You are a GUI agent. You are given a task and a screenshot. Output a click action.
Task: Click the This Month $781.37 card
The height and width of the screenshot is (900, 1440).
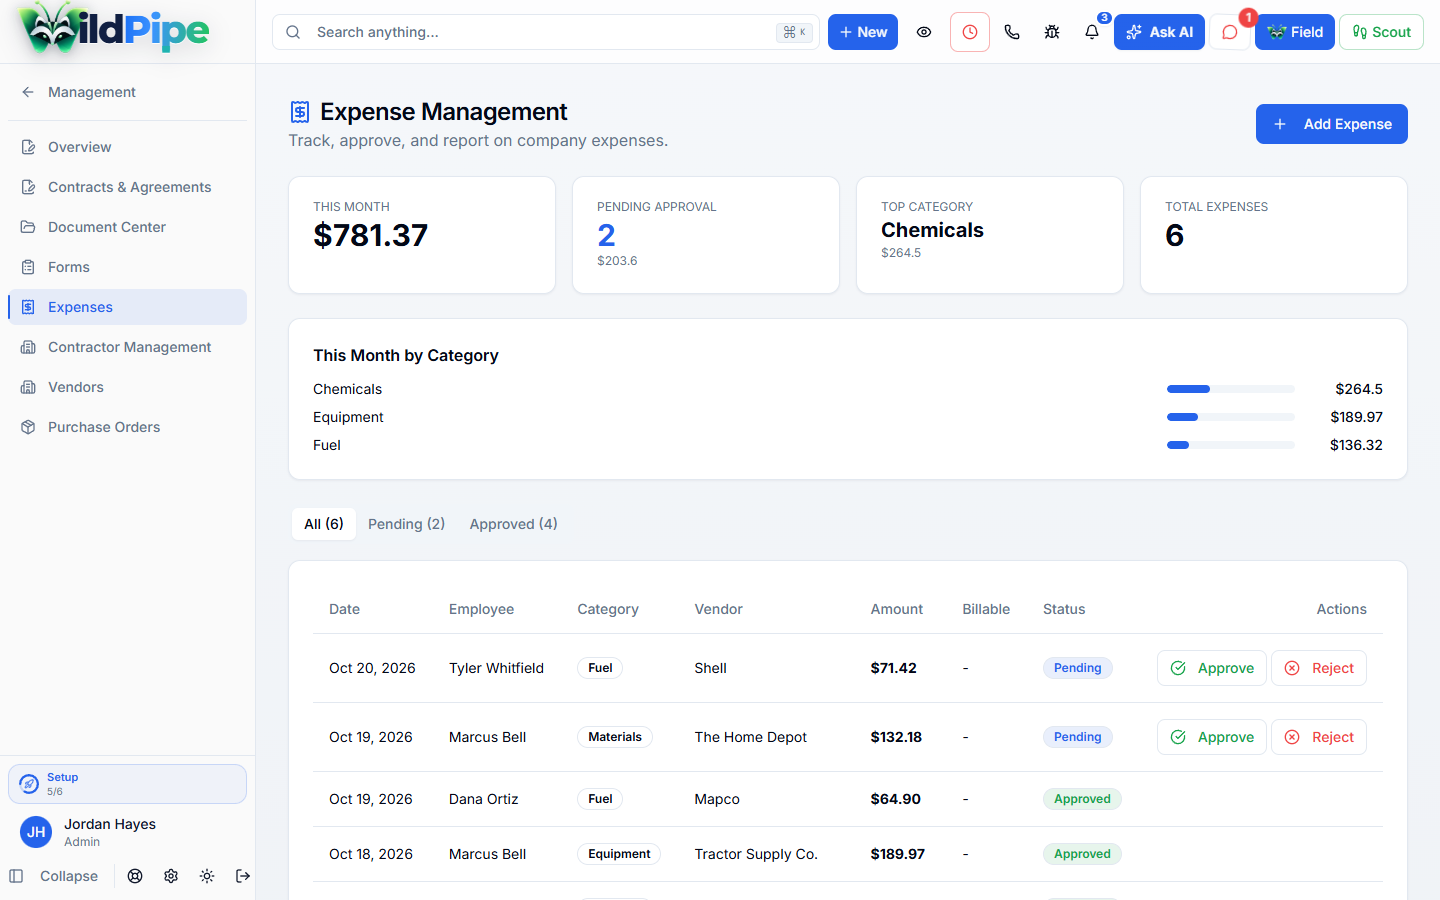click(x=422, y=235)
